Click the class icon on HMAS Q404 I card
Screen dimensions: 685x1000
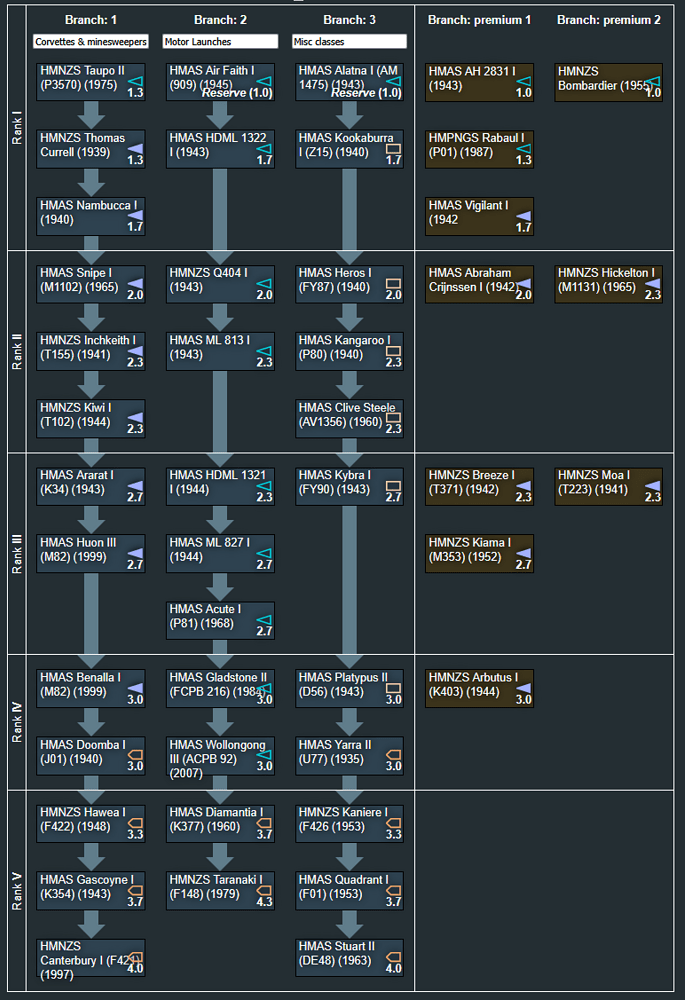click(264, 283)
